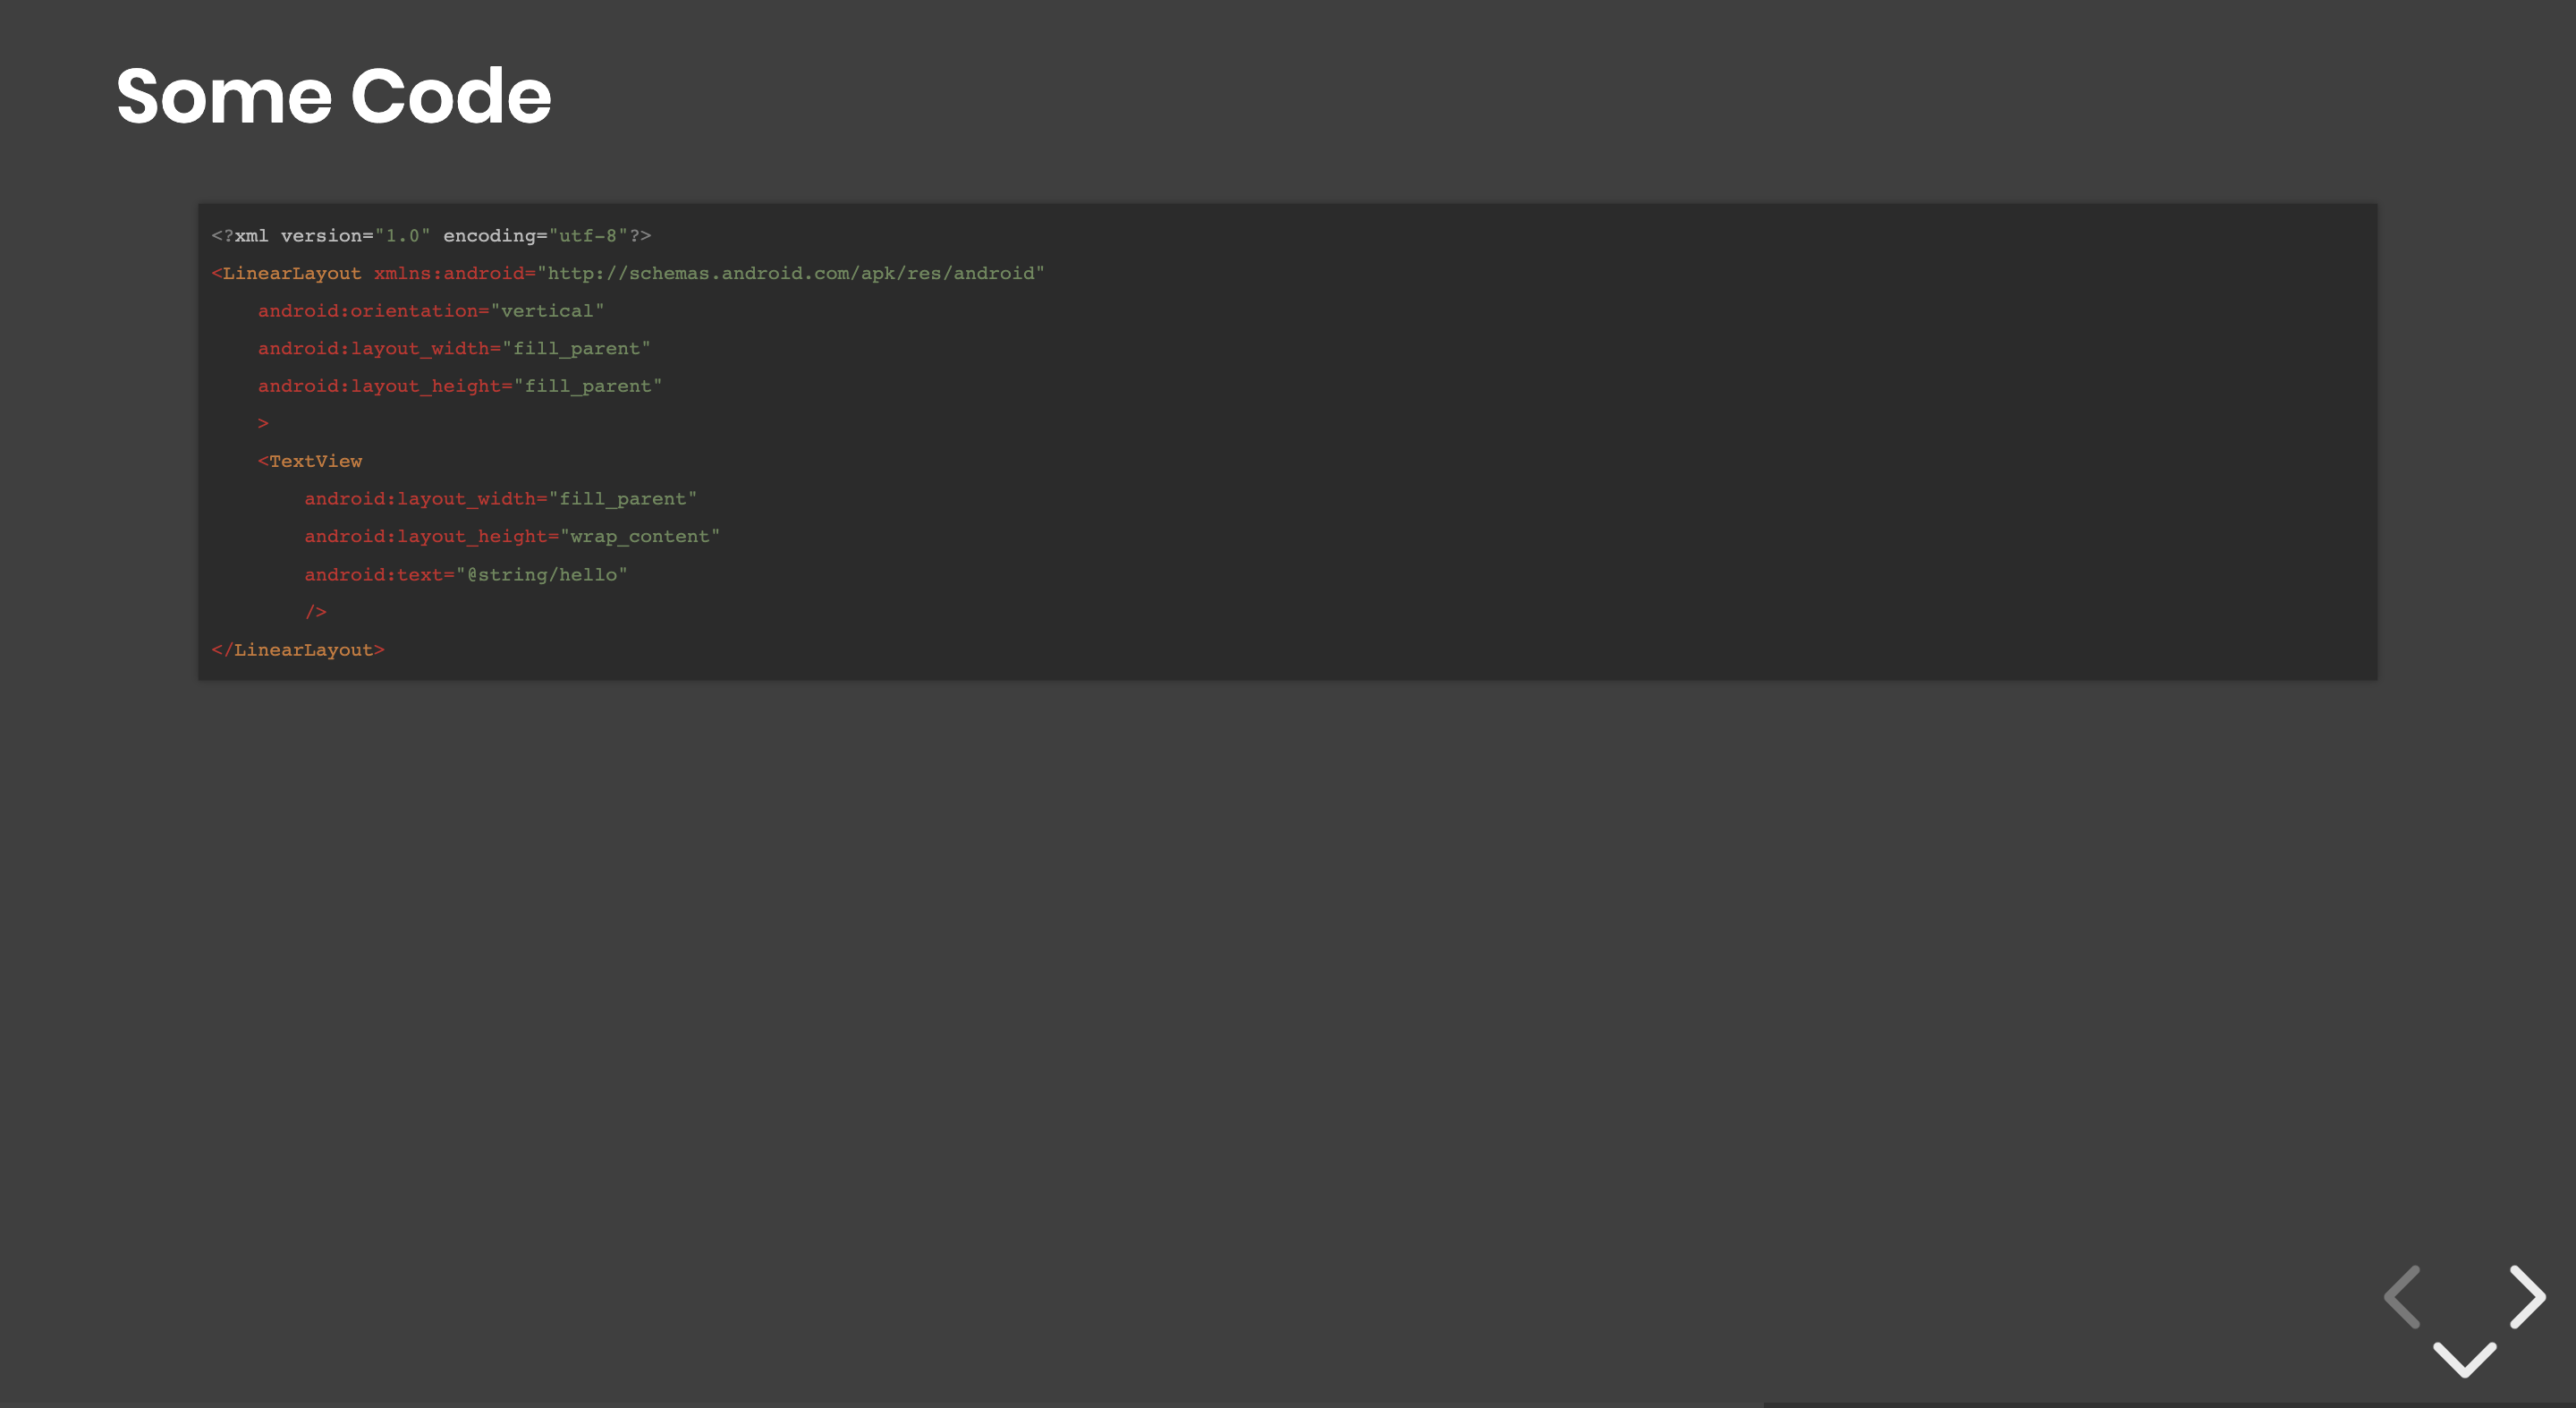The width and height of the screenshot is (2576, 1408).
Task: Click LinearLayout's android:layout_height="fill_parent" line
Action: point(459,386)
